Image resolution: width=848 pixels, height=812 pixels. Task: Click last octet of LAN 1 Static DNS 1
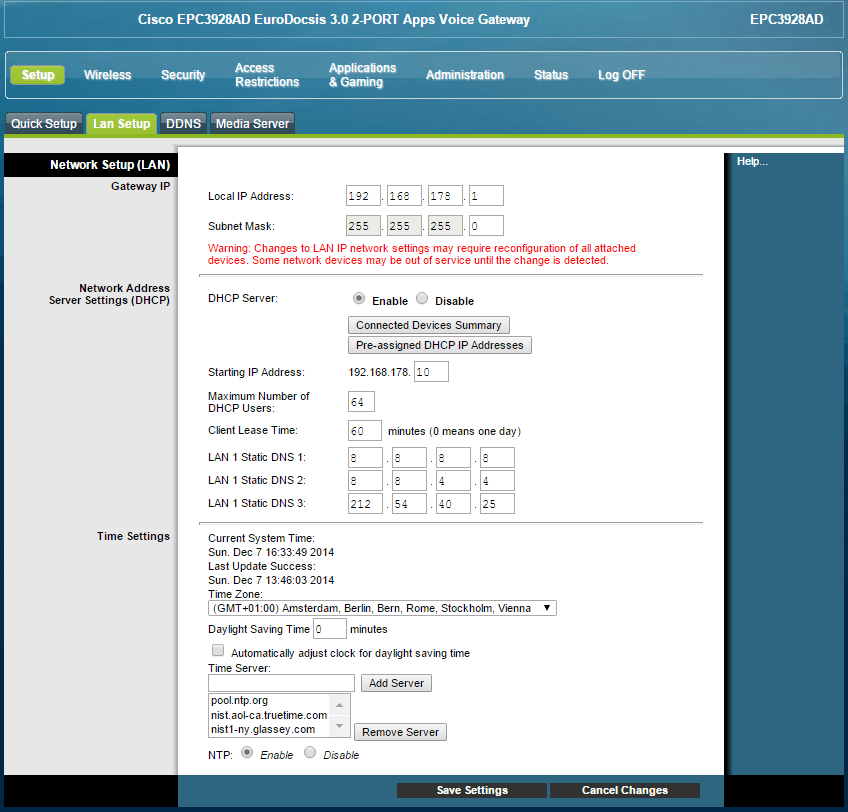pos(497,458)
